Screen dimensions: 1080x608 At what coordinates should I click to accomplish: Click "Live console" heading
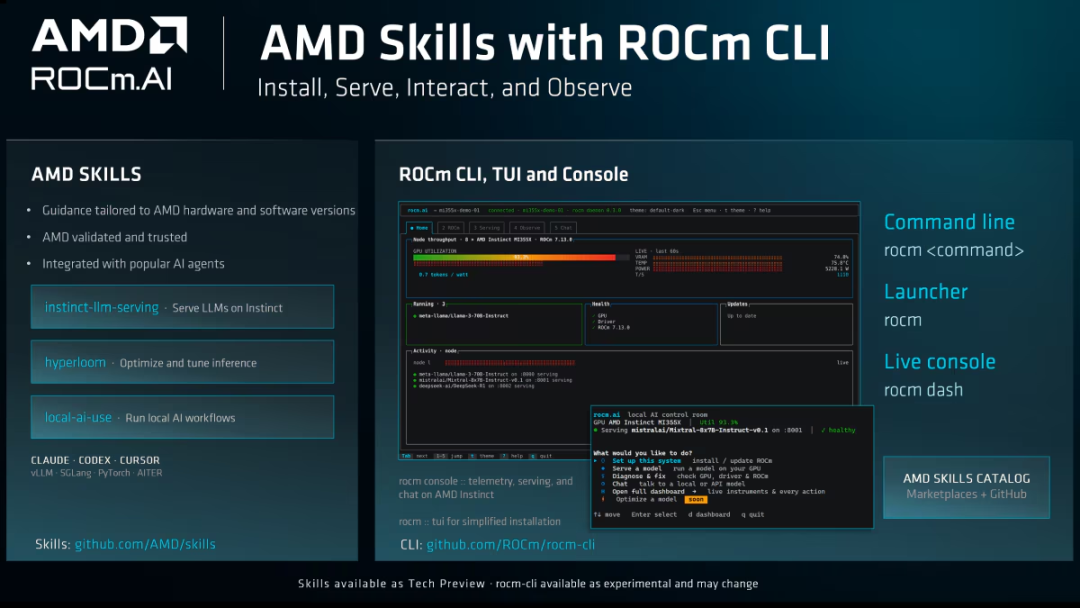pyautogui.click(x=939, y=361)
